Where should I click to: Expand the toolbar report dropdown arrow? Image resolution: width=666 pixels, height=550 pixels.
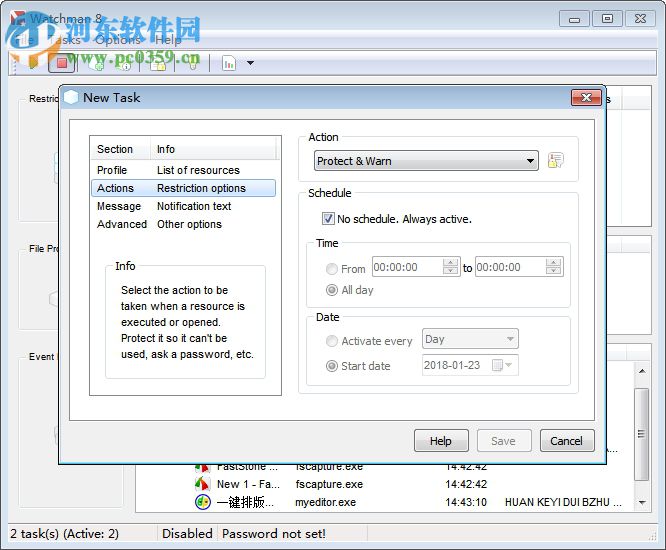click(251, 63)
